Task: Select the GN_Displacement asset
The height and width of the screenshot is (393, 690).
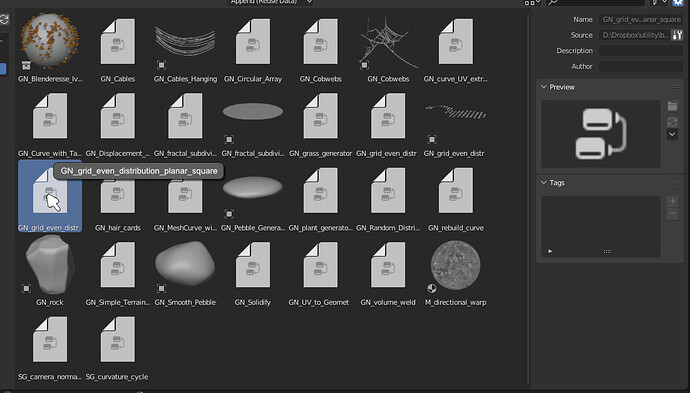Action: coord(117,122)
